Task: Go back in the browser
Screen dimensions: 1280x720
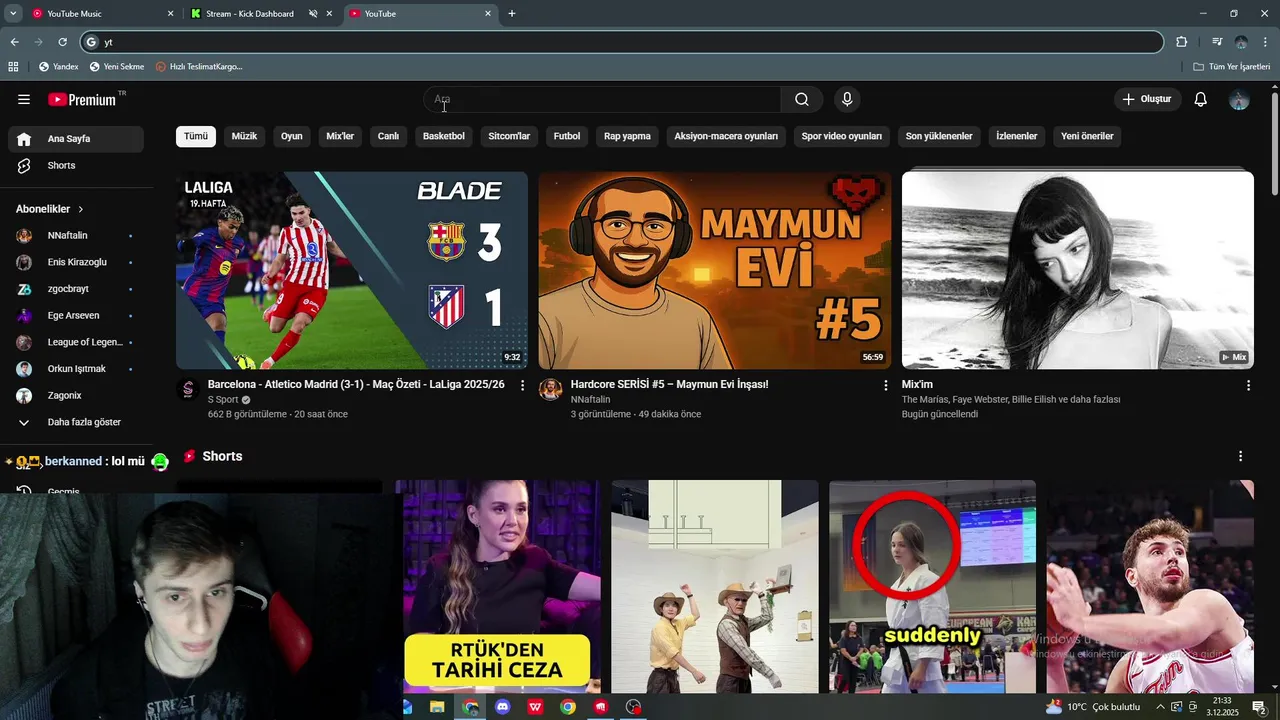Action: coord(14,42)
